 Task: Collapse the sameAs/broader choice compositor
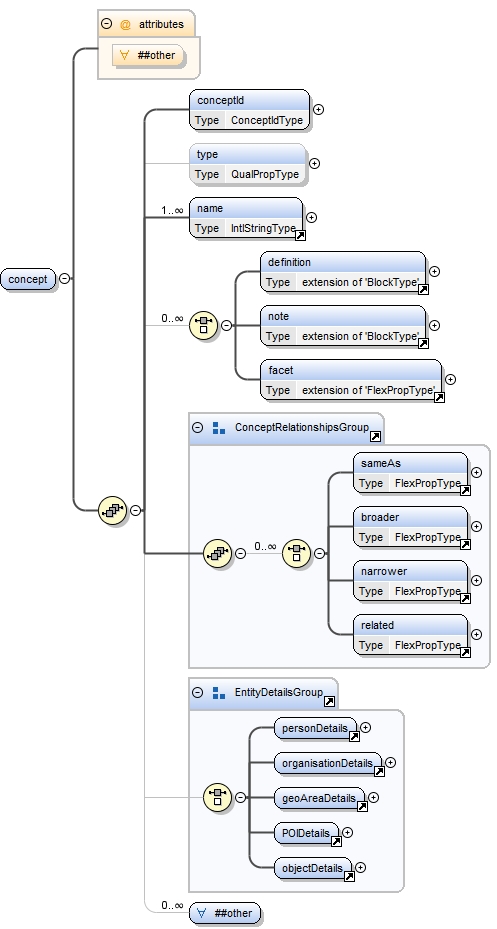click(x=319, y=553)
